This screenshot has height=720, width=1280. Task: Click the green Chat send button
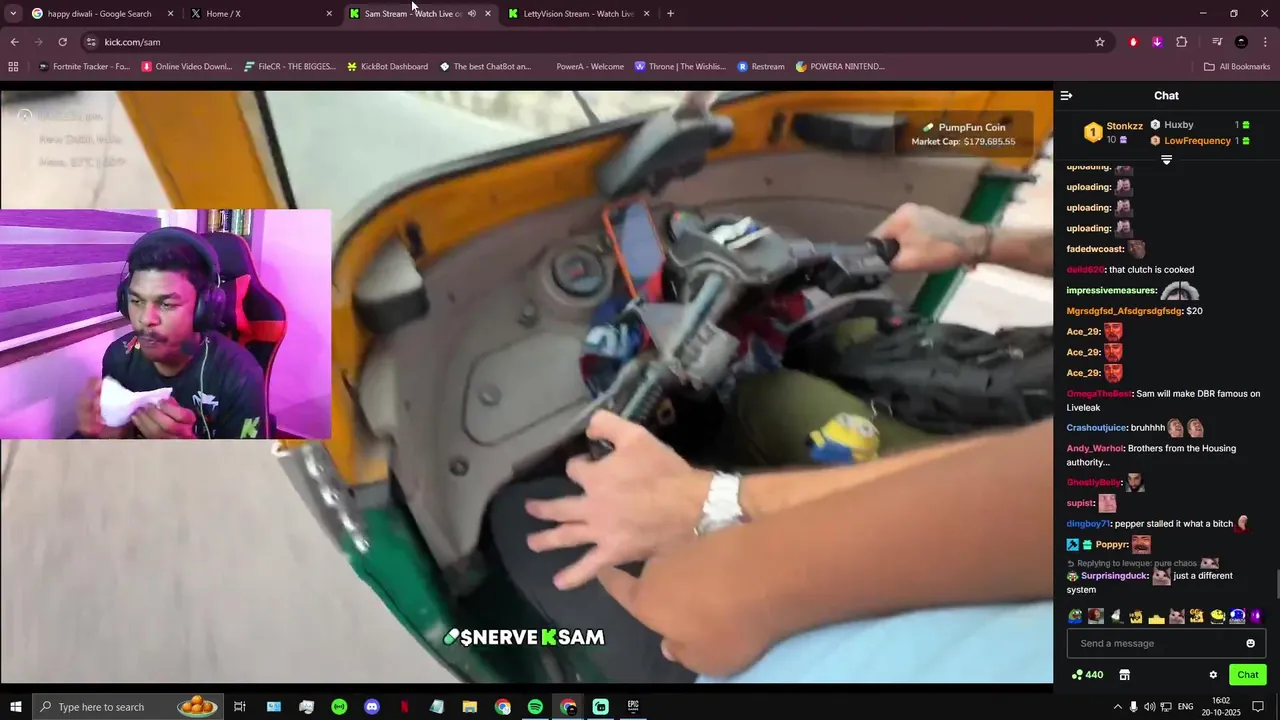pos(1247,675)
